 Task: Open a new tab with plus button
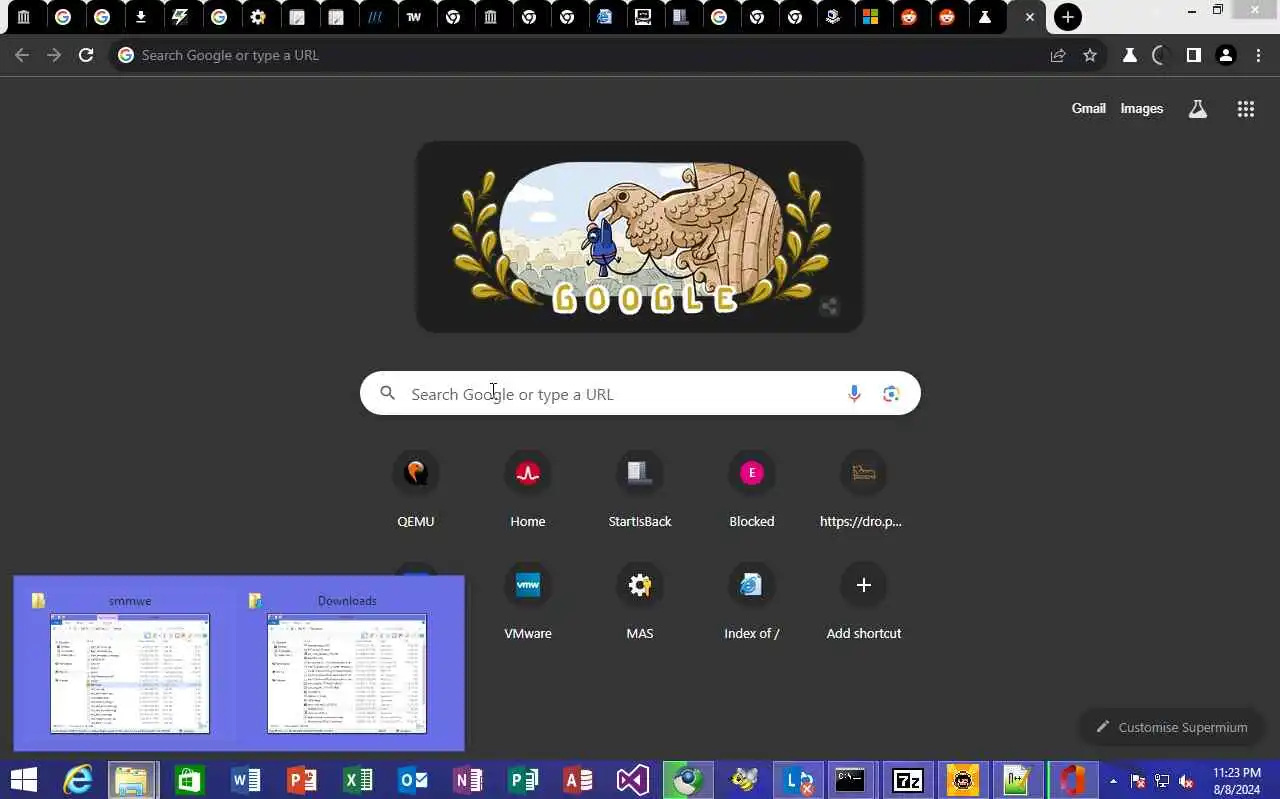(x=1068, y=17)
